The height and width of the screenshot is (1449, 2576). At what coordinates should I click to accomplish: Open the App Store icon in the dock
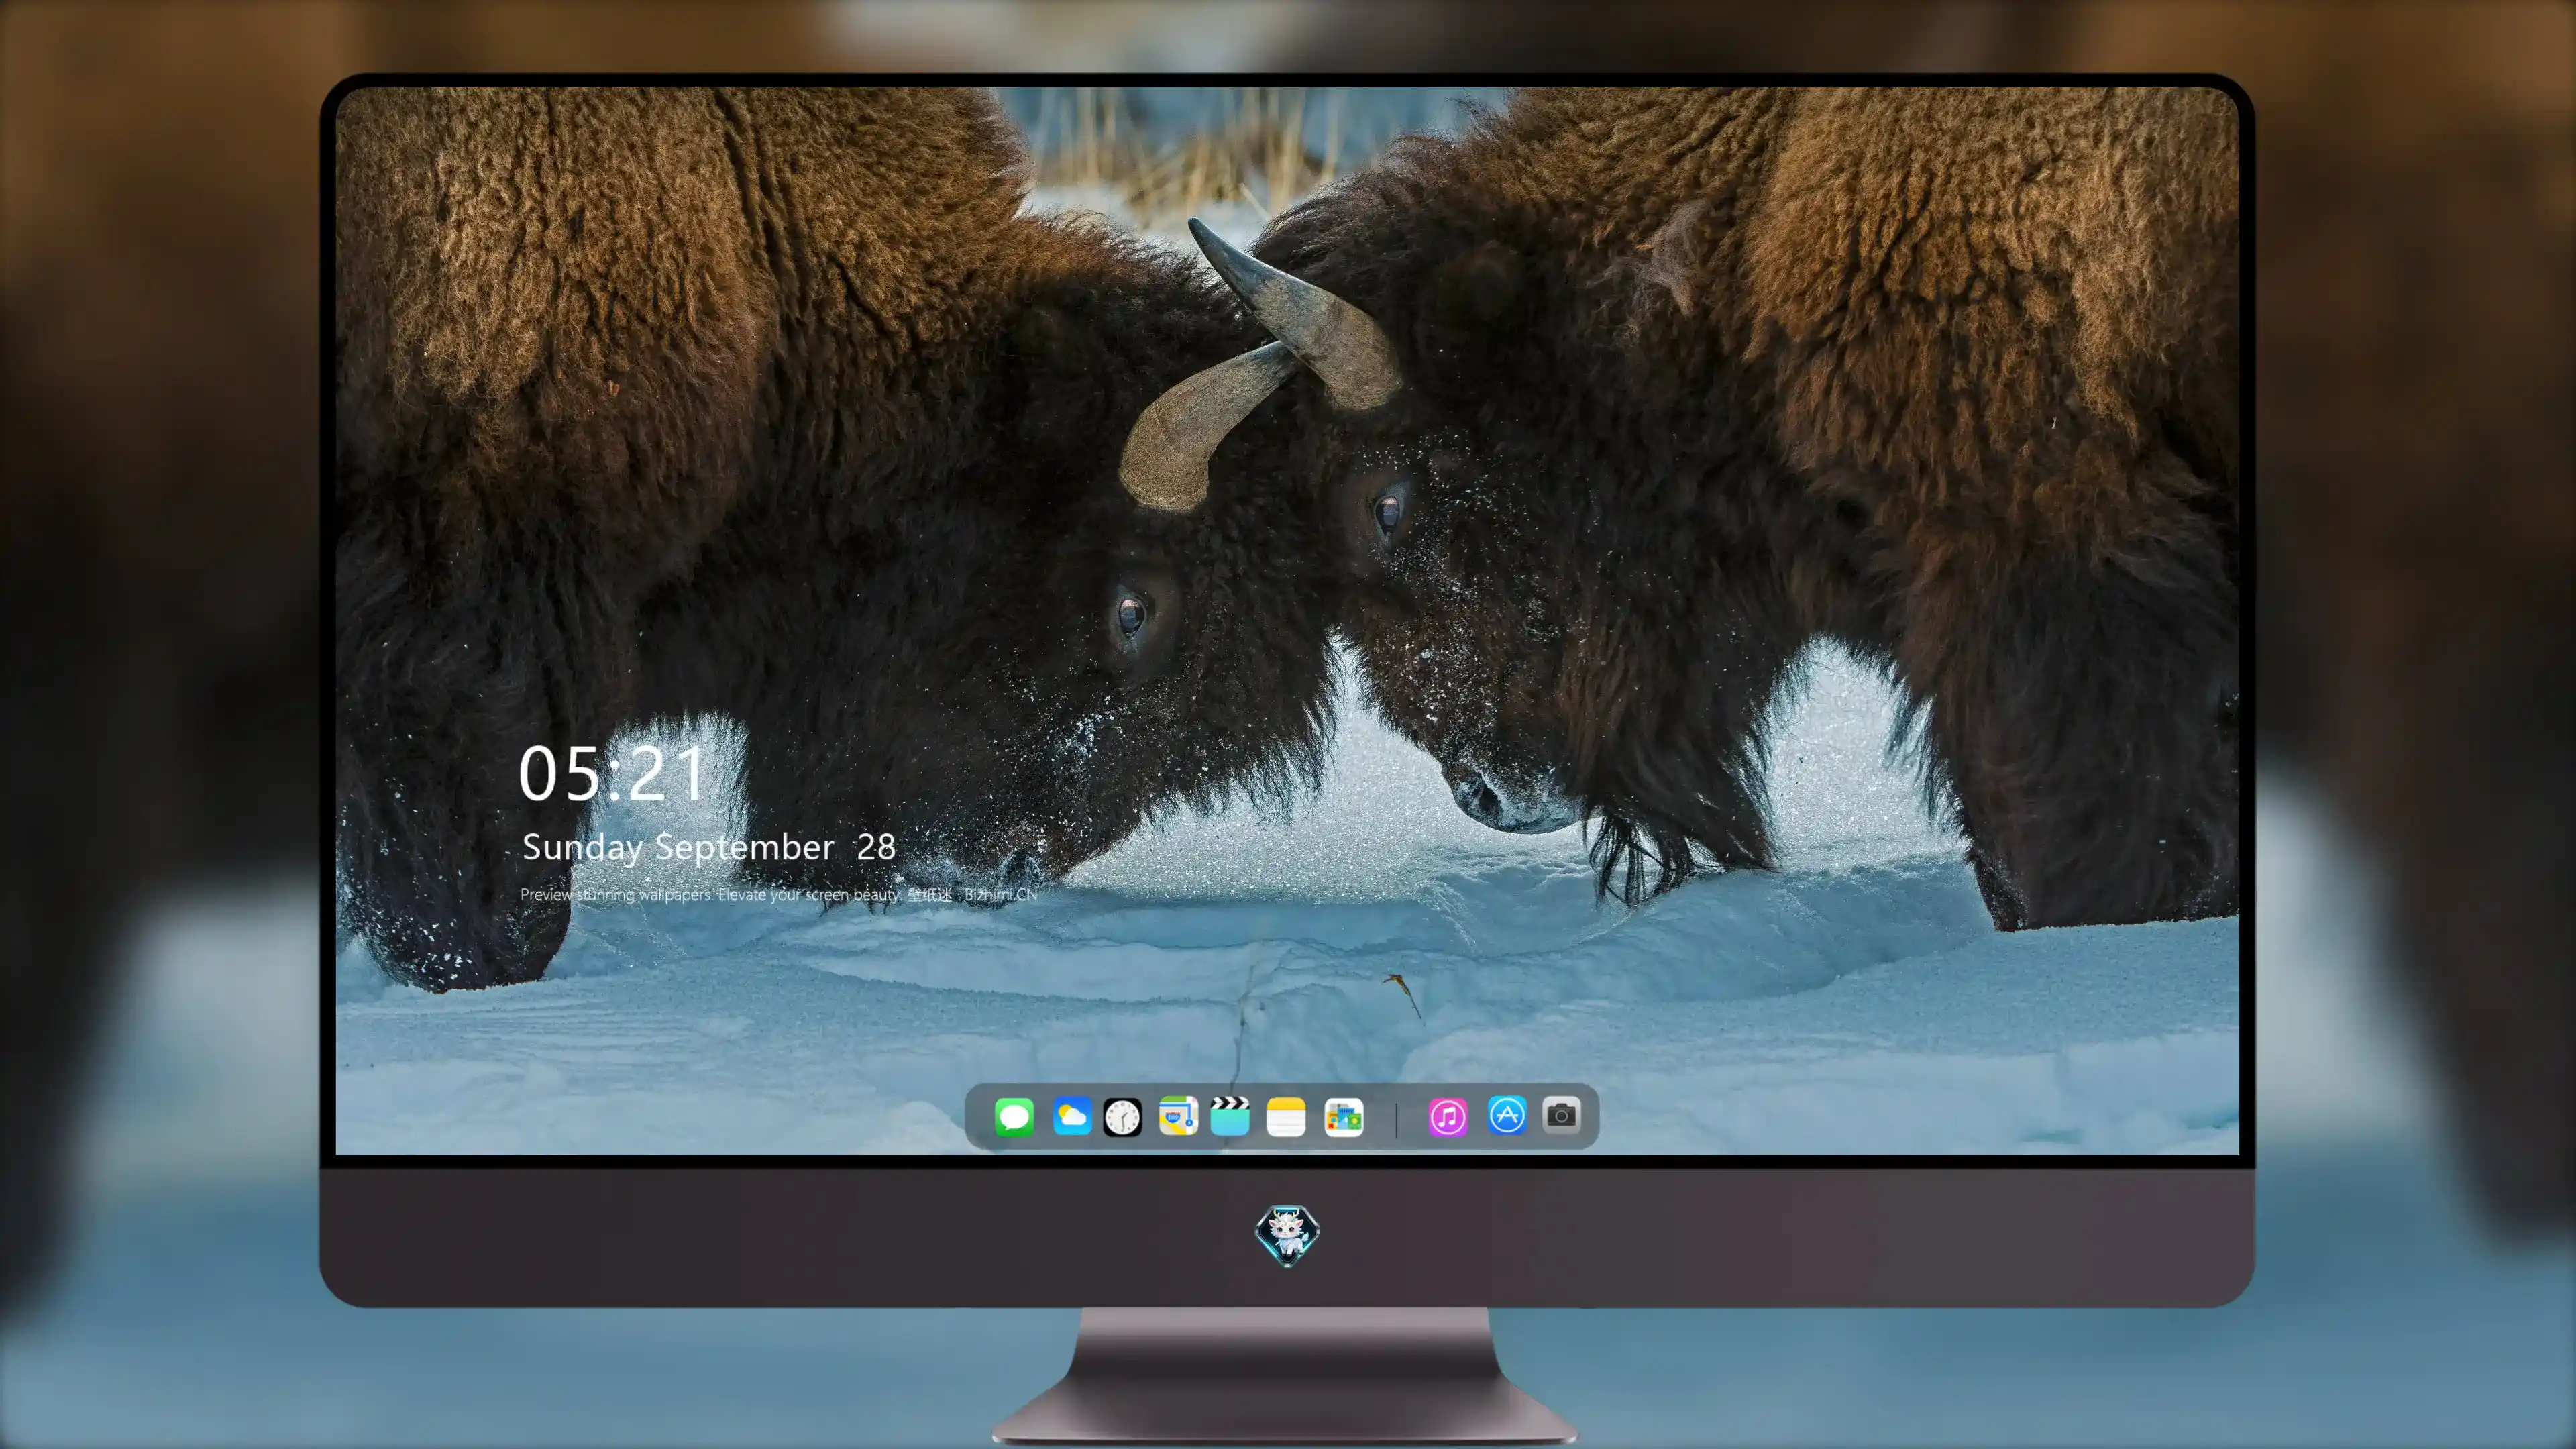pyautogui.click(x=1507, y=1115)
